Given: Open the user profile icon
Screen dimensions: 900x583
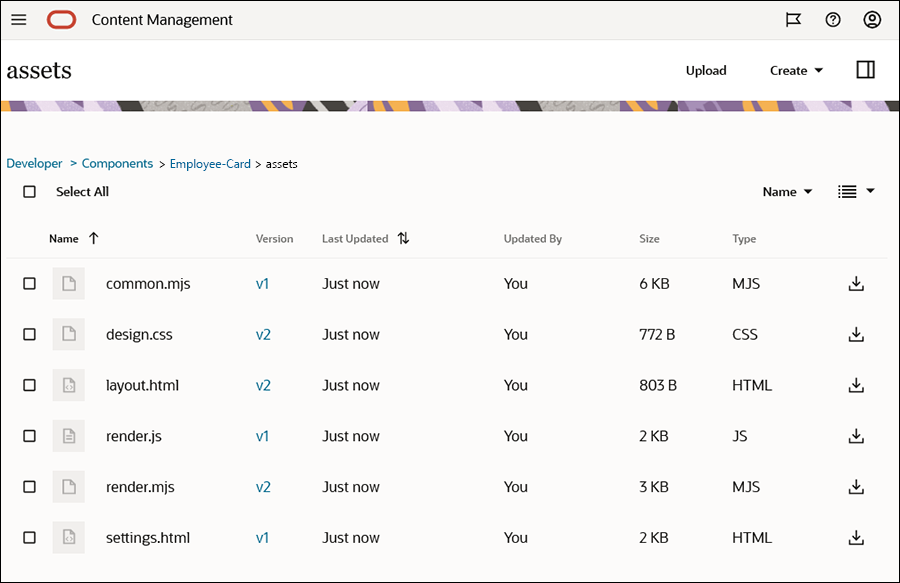Looking at the screenshot, I should tap(872, 20).
